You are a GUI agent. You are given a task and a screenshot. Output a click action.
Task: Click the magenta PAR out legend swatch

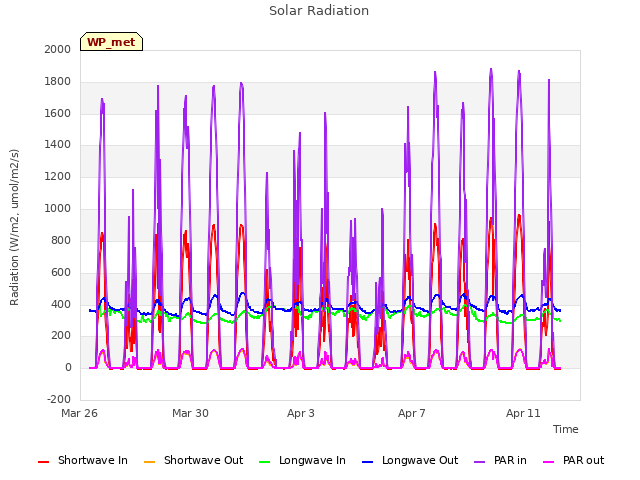(549, 462)
